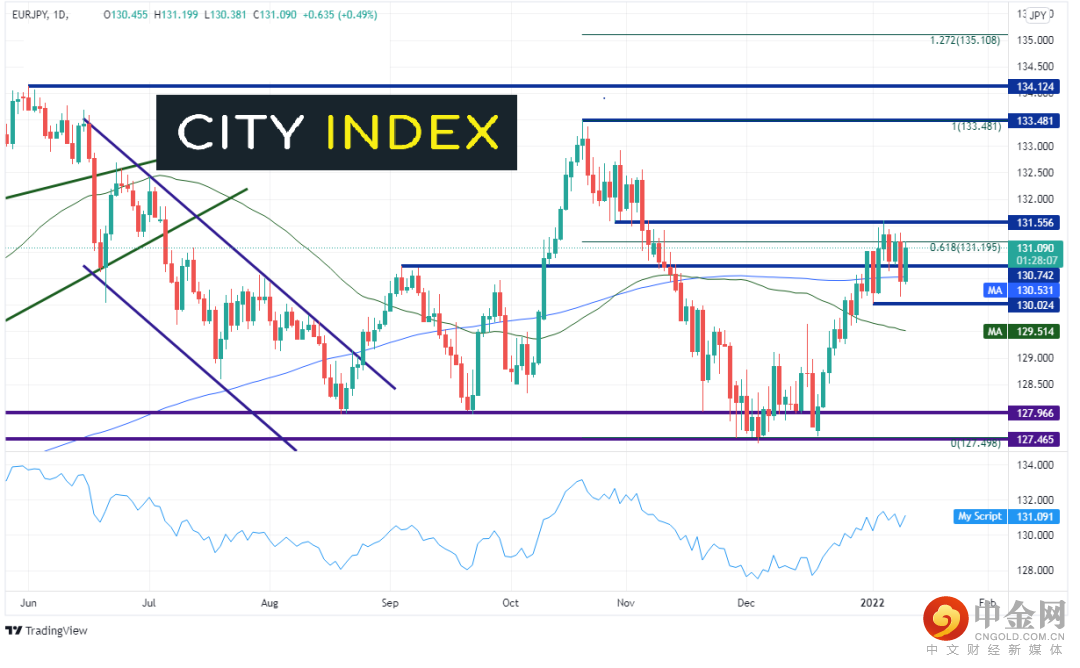The image size is (1080, 668).
Task: Click the 1(133.481) Fibonacci label
Action: [976, 126]
